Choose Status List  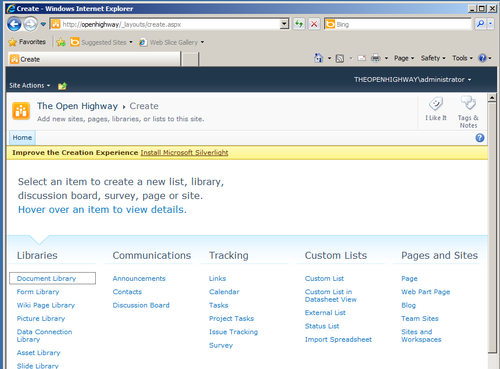[322, 326]
